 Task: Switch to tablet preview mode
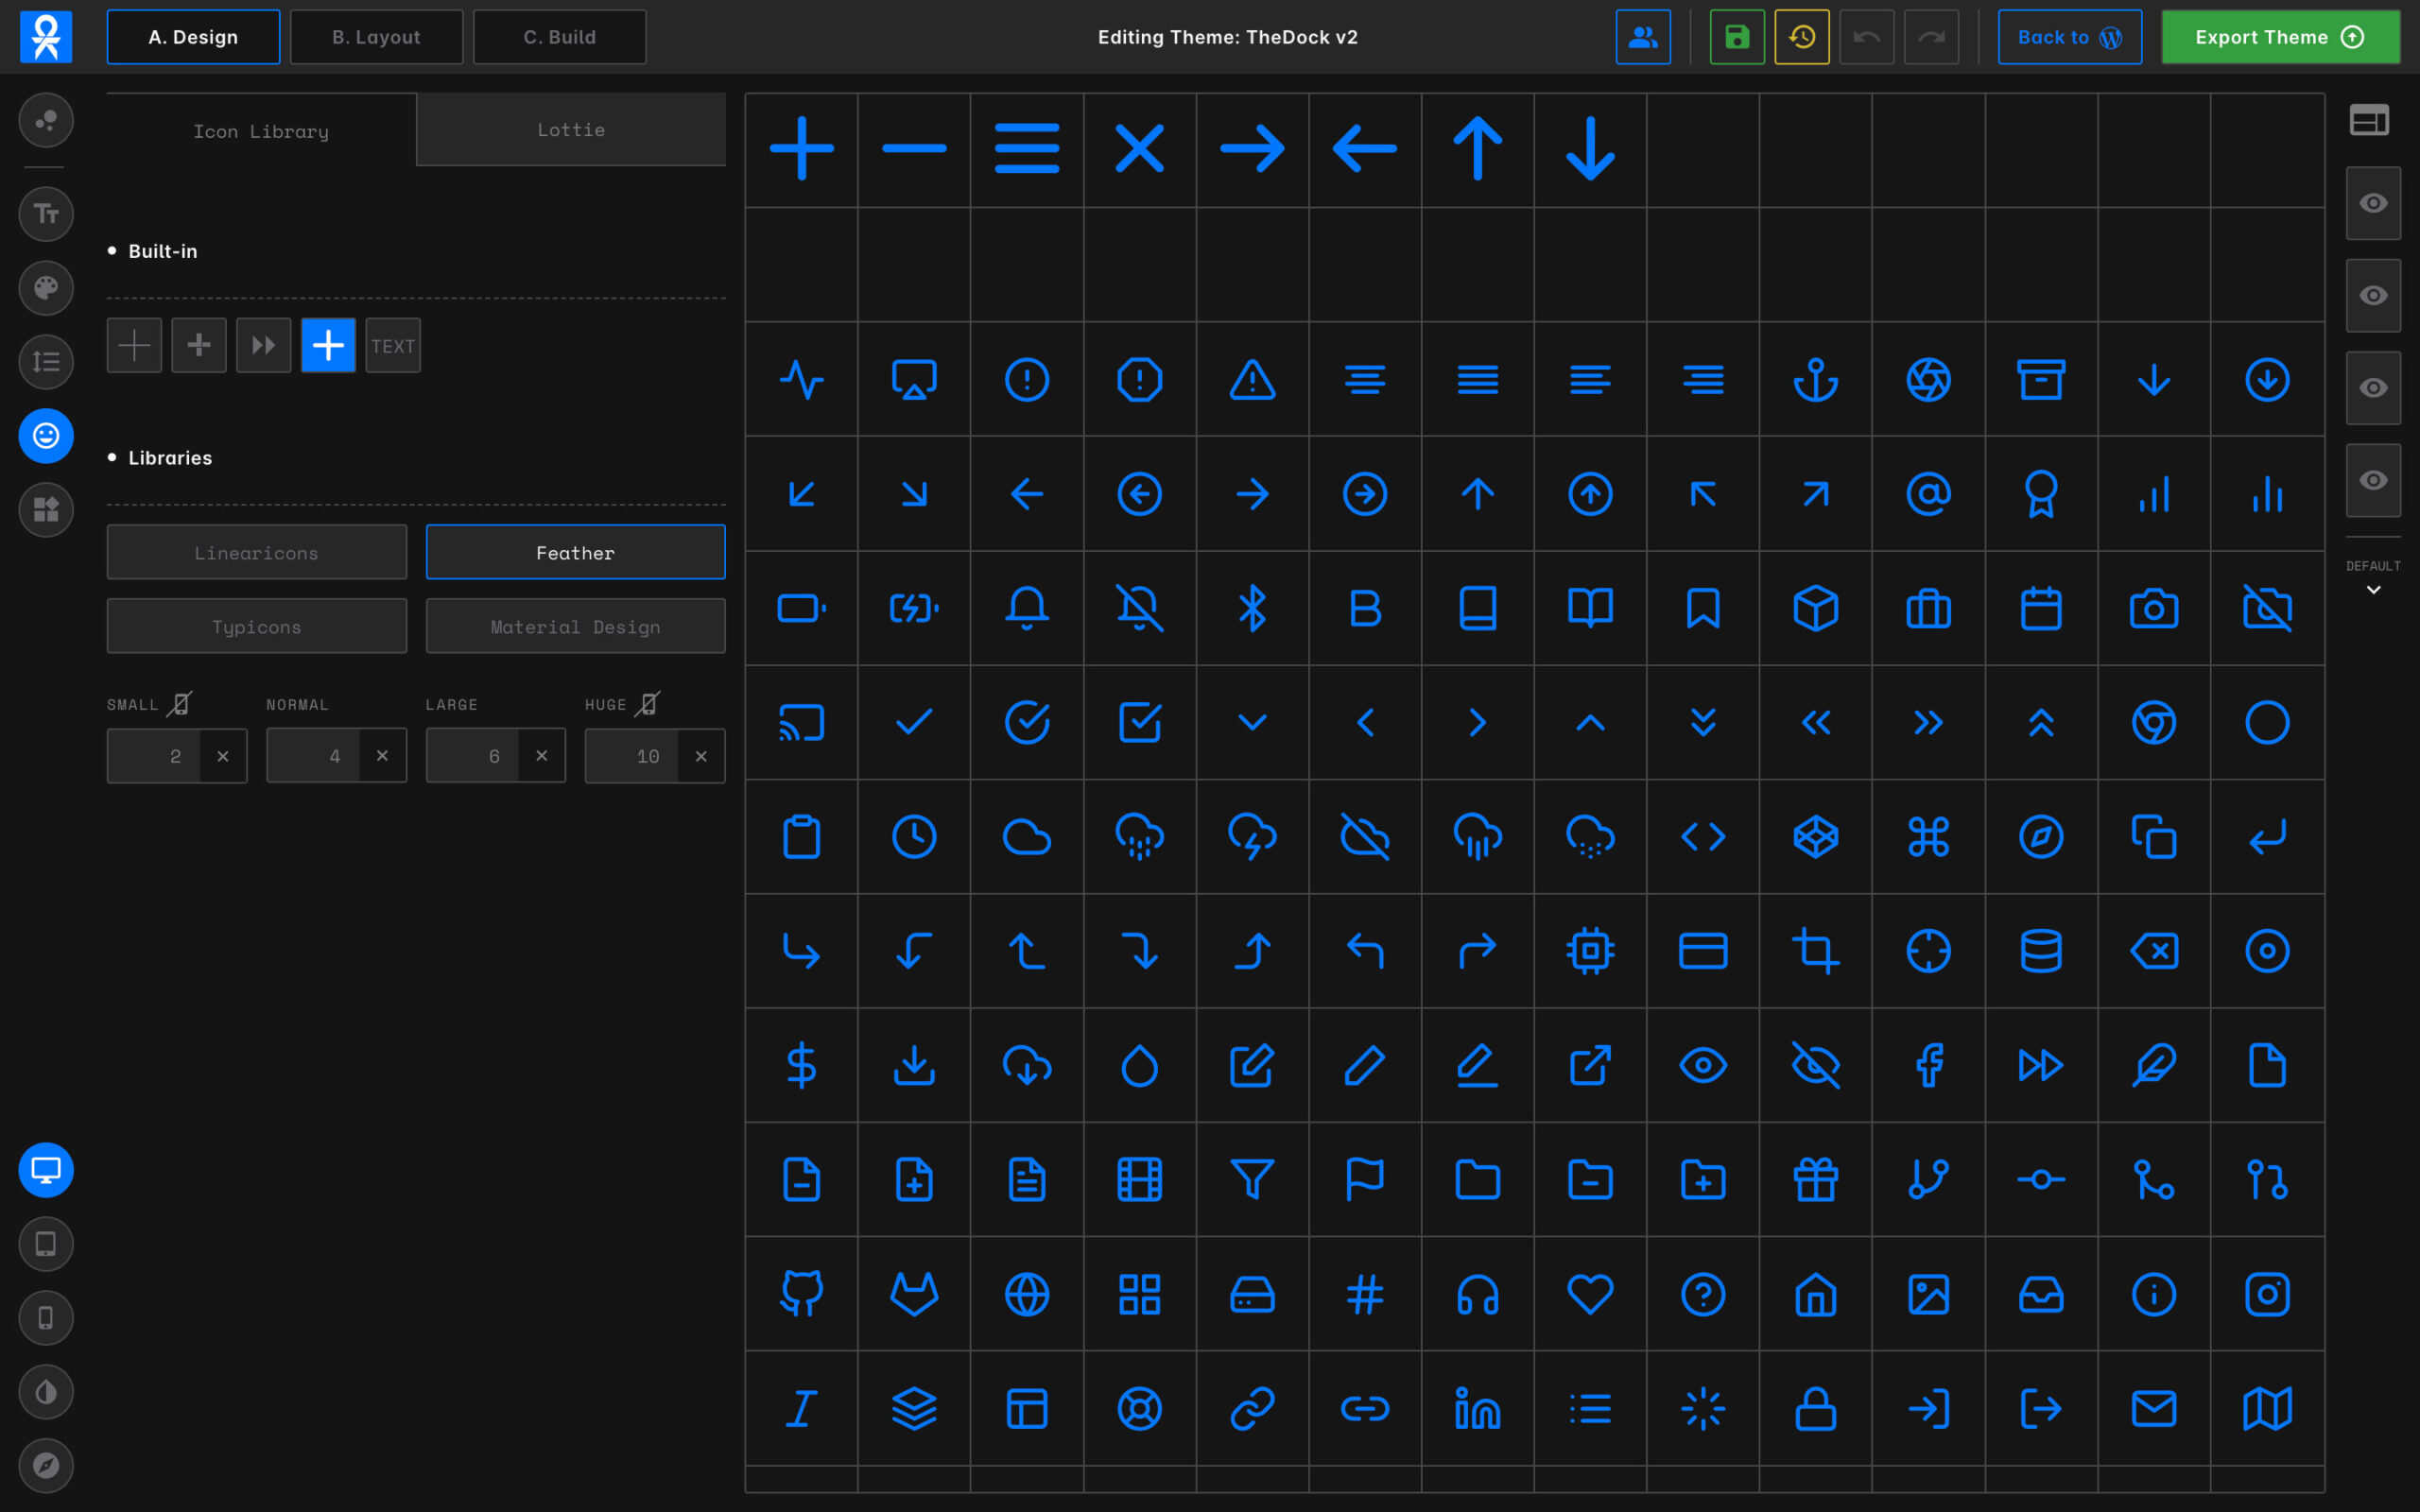[46, 1244]
